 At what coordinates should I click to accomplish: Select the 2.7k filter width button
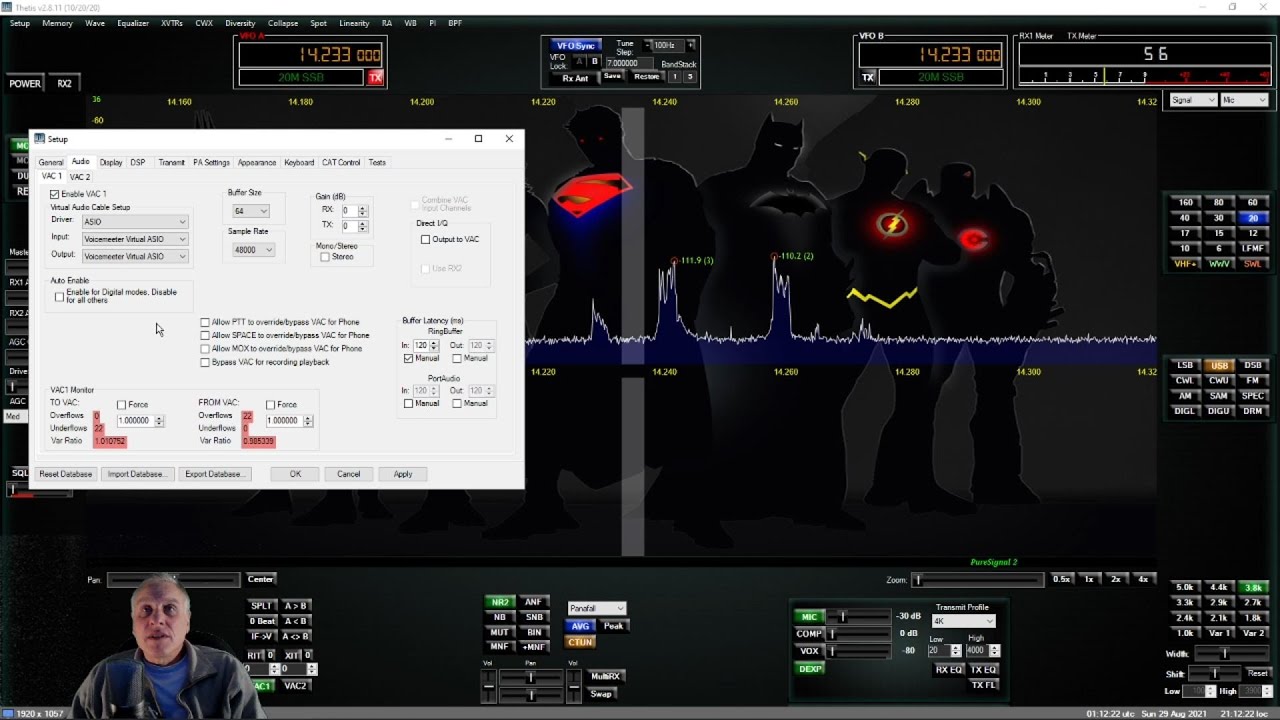(x=1252, y=603)
